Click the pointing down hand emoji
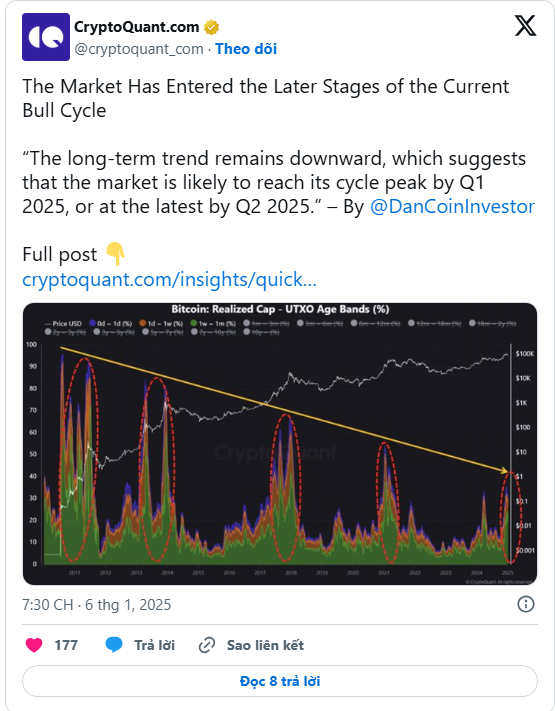555x711 pixels. click(x=115, y=254)
